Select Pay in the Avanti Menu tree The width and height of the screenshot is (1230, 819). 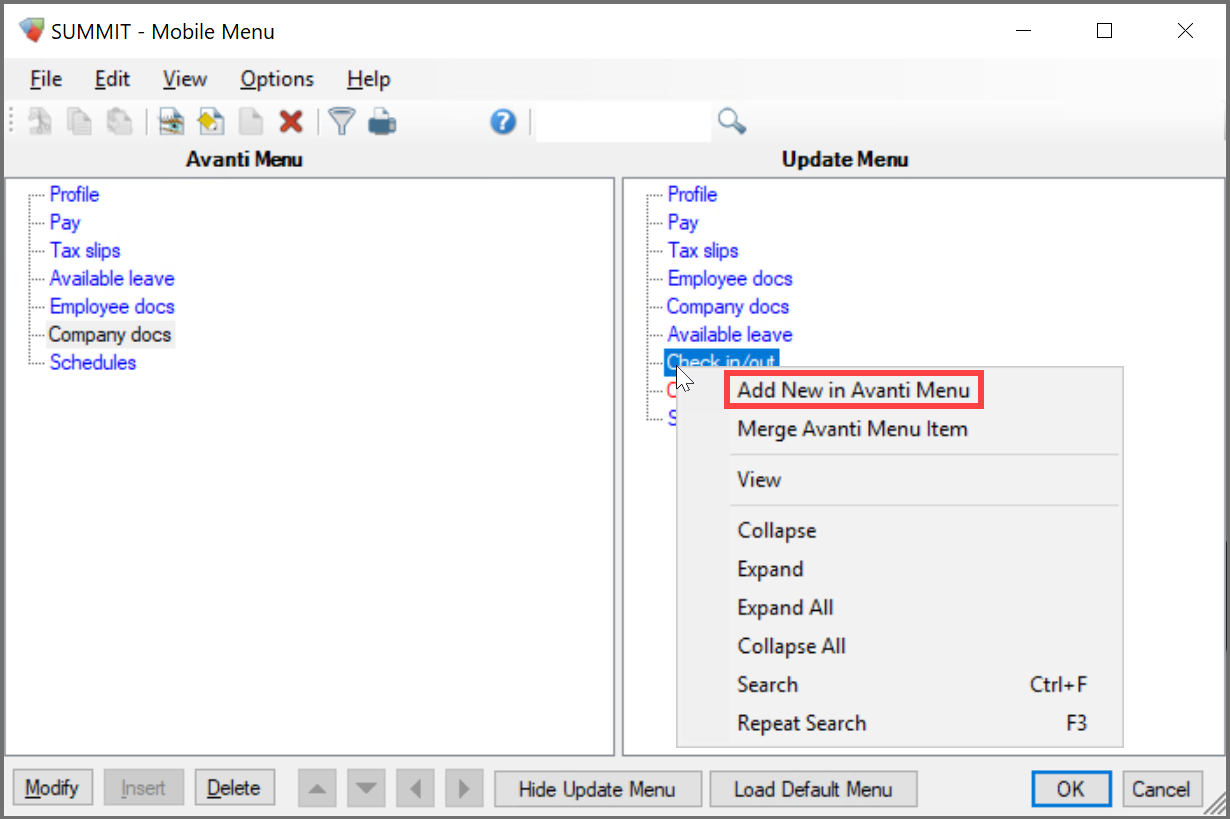65,222
